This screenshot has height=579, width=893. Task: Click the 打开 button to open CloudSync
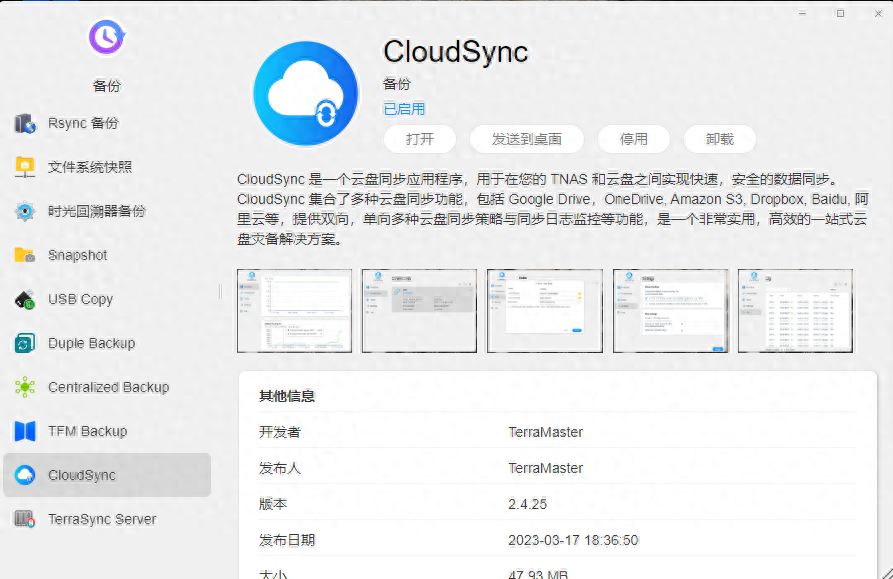(420, 139)
